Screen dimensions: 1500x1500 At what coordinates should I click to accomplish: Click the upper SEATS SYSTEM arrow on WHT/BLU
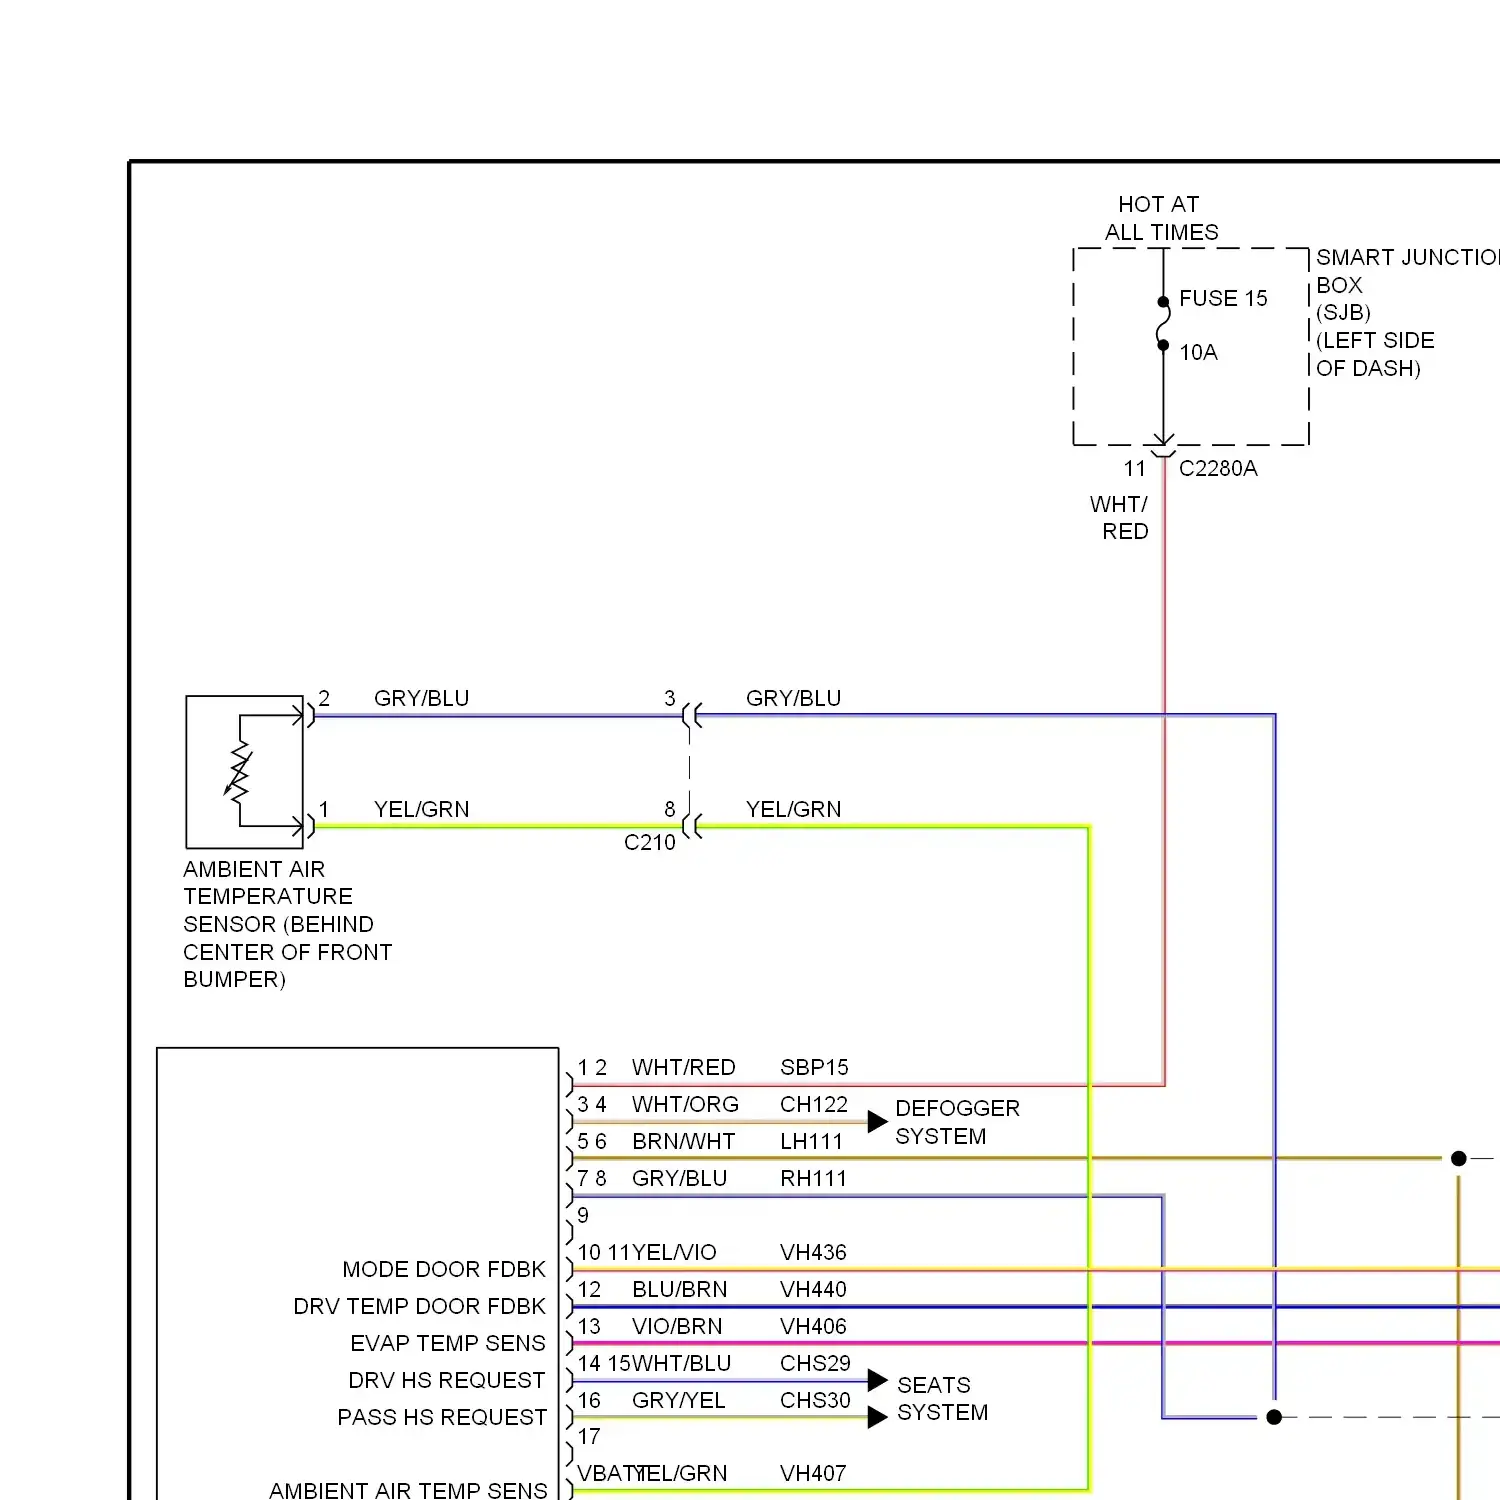tap(877, 1381)
